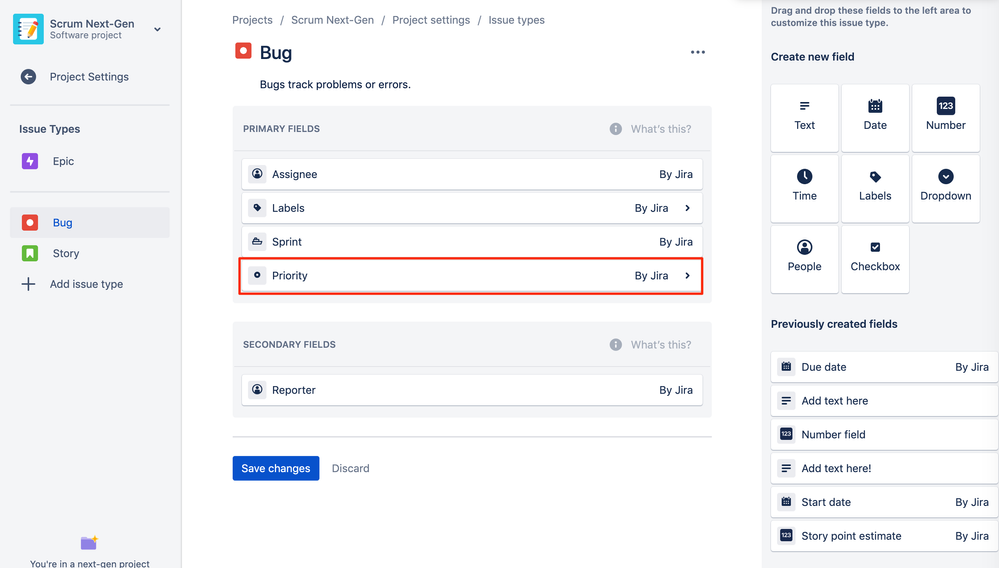The height and width of the screenshot is (568, 999).
Task: Open Project Settings link in sidebar
Action: 89,76
